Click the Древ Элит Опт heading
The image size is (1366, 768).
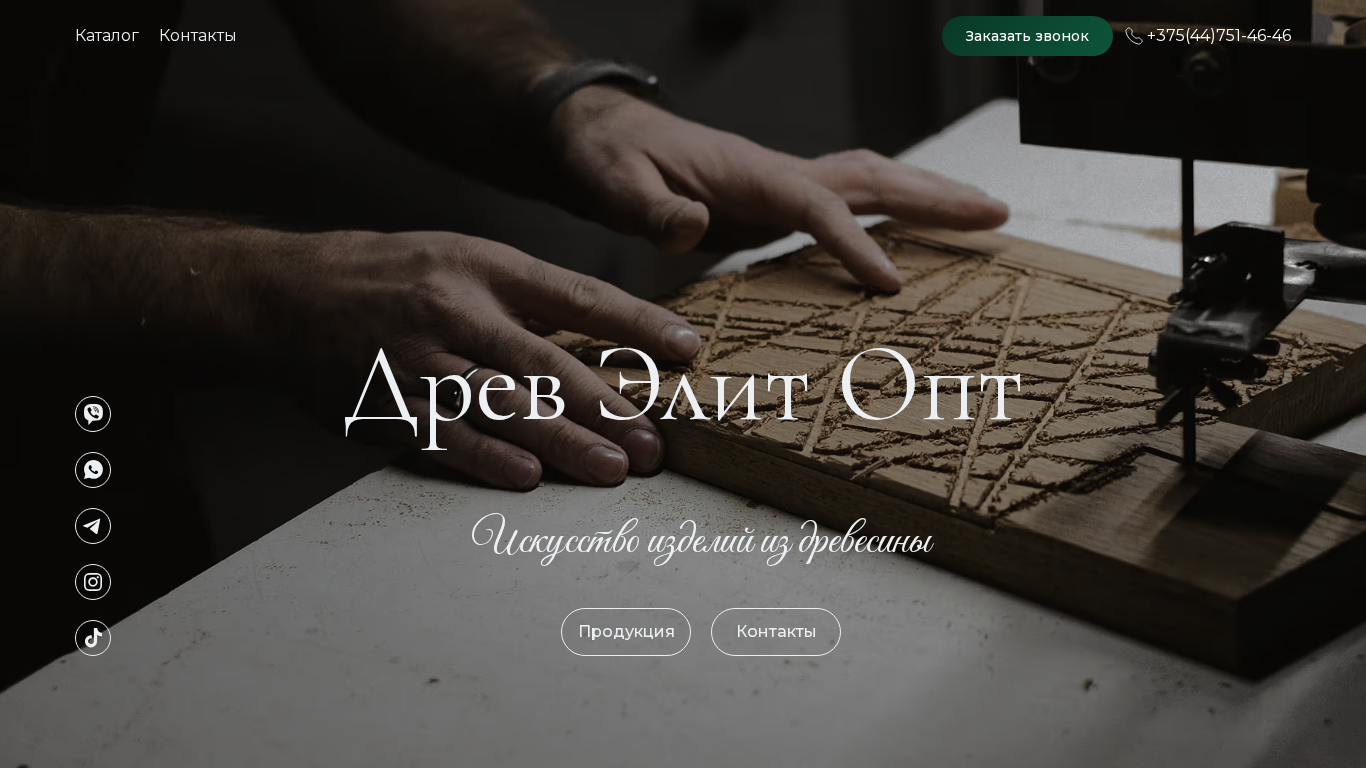683,393
